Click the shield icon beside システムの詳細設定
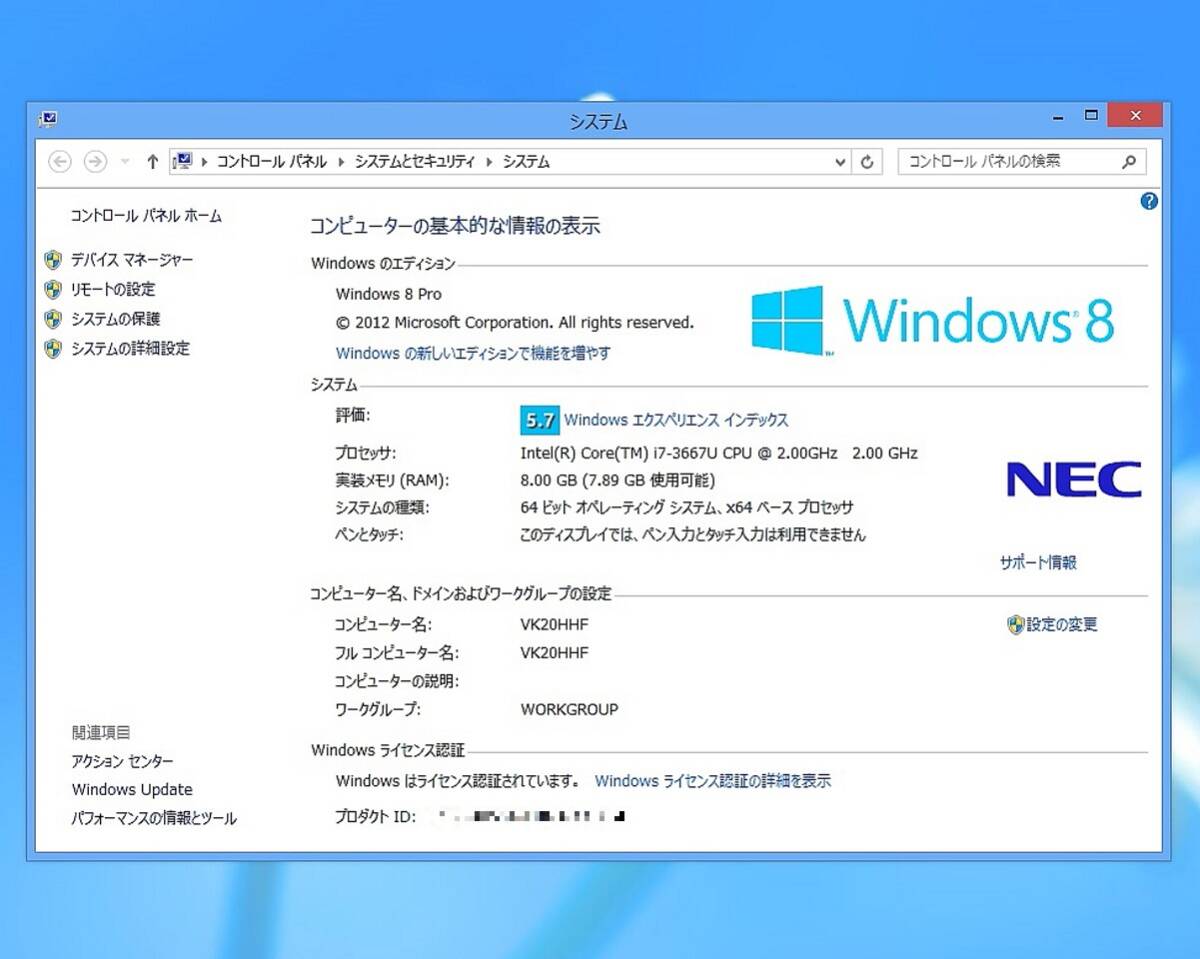Image resolution: width=1200 pixels, height=959 pixels. pyautogui.click(x=53, y=348)
